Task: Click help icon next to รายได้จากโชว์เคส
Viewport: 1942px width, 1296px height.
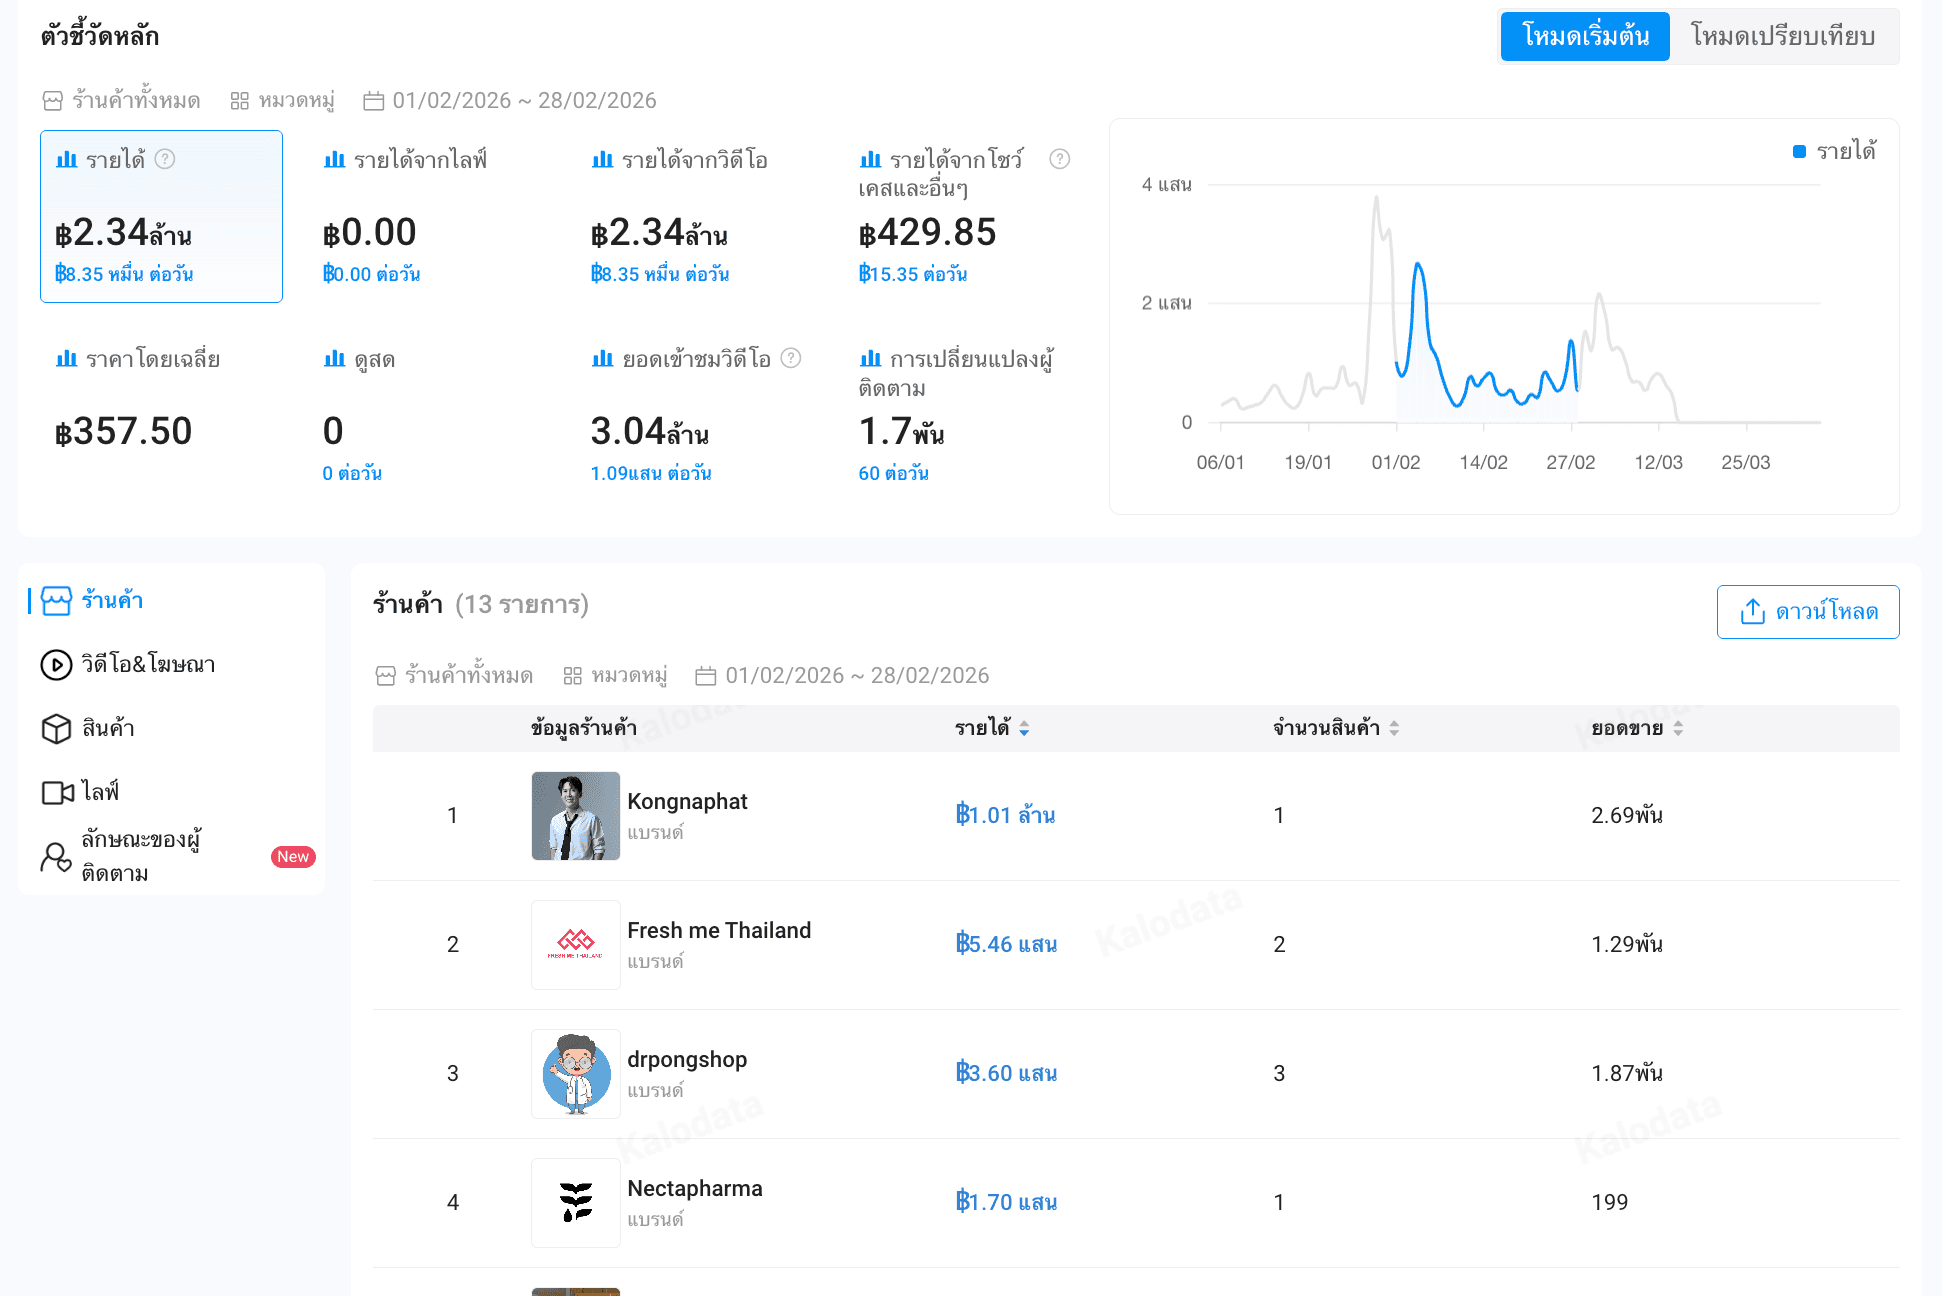Action: click(1060, 159)
